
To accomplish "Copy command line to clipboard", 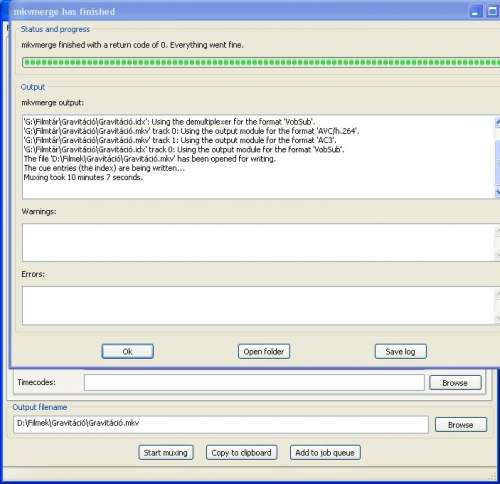I will [242, 453].
